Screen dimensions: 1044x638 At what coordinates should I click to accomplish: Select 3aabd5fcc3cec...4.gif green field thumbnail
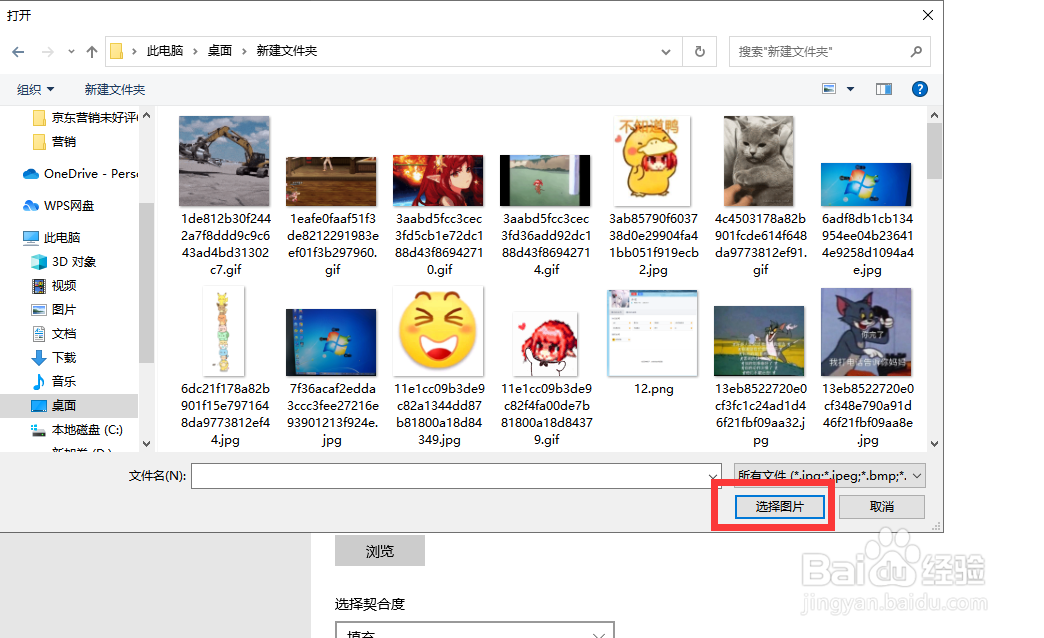545,180
